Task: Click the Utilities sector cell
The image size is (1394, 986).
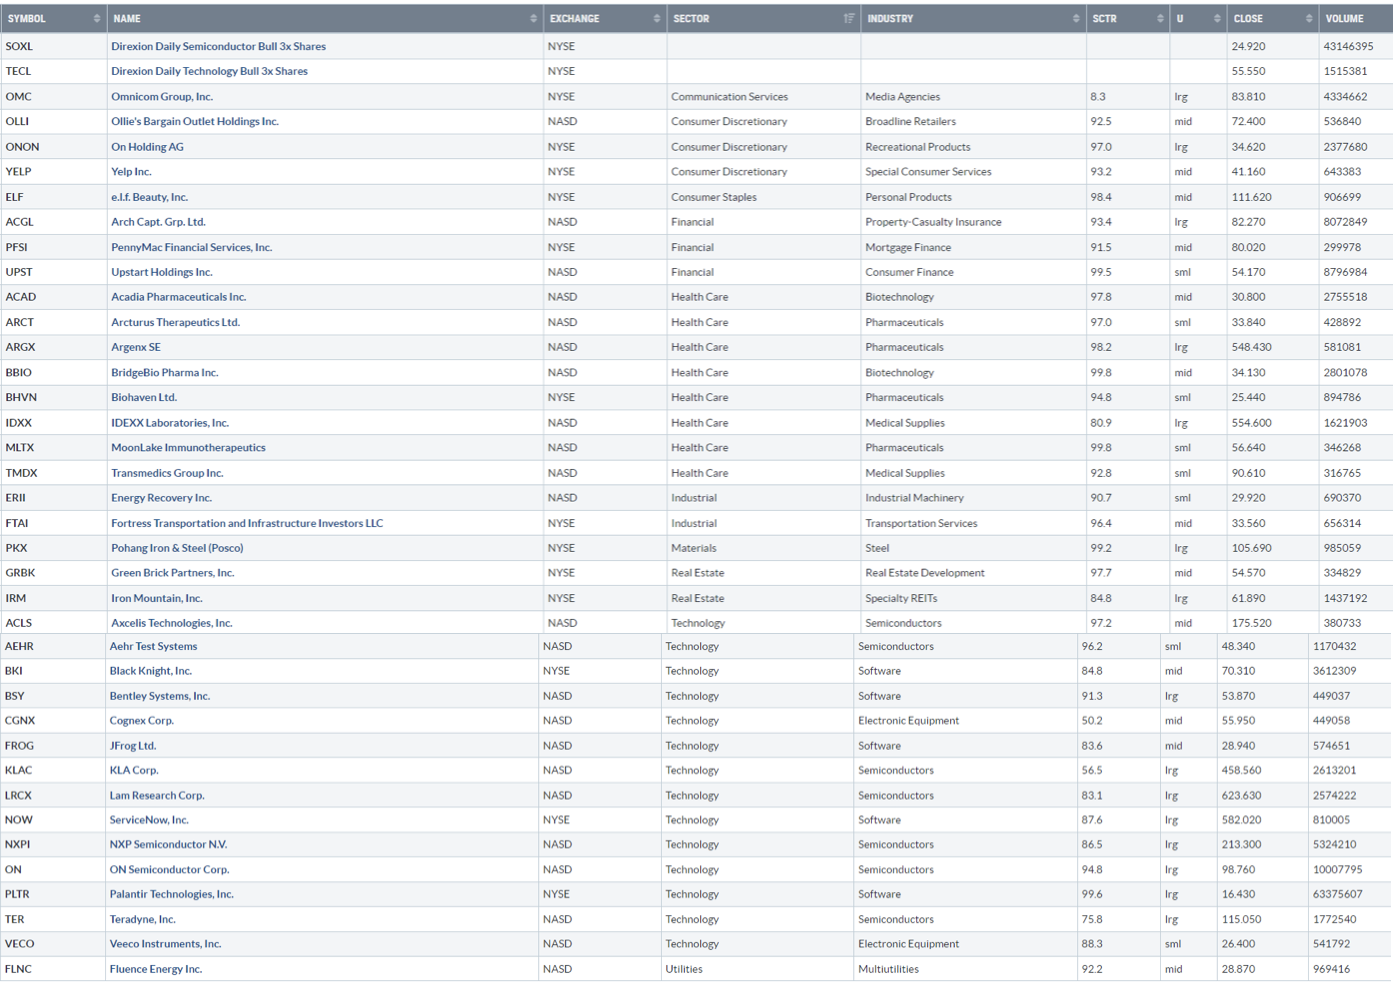Action: tap(684, 969)
